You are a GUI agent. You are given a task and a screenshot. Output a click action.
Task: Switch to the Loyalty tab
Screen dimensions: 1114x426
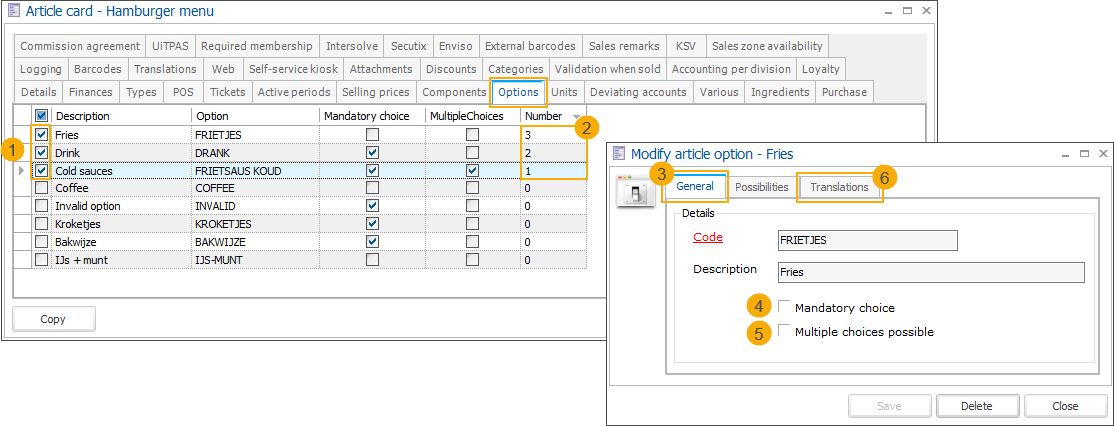(x=821, y=69)
